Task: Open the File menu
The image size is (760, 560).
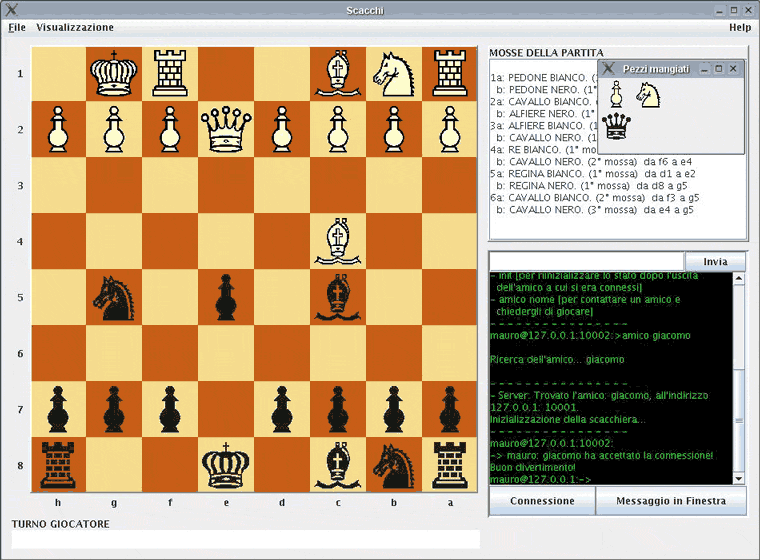Action: (17, 27)
